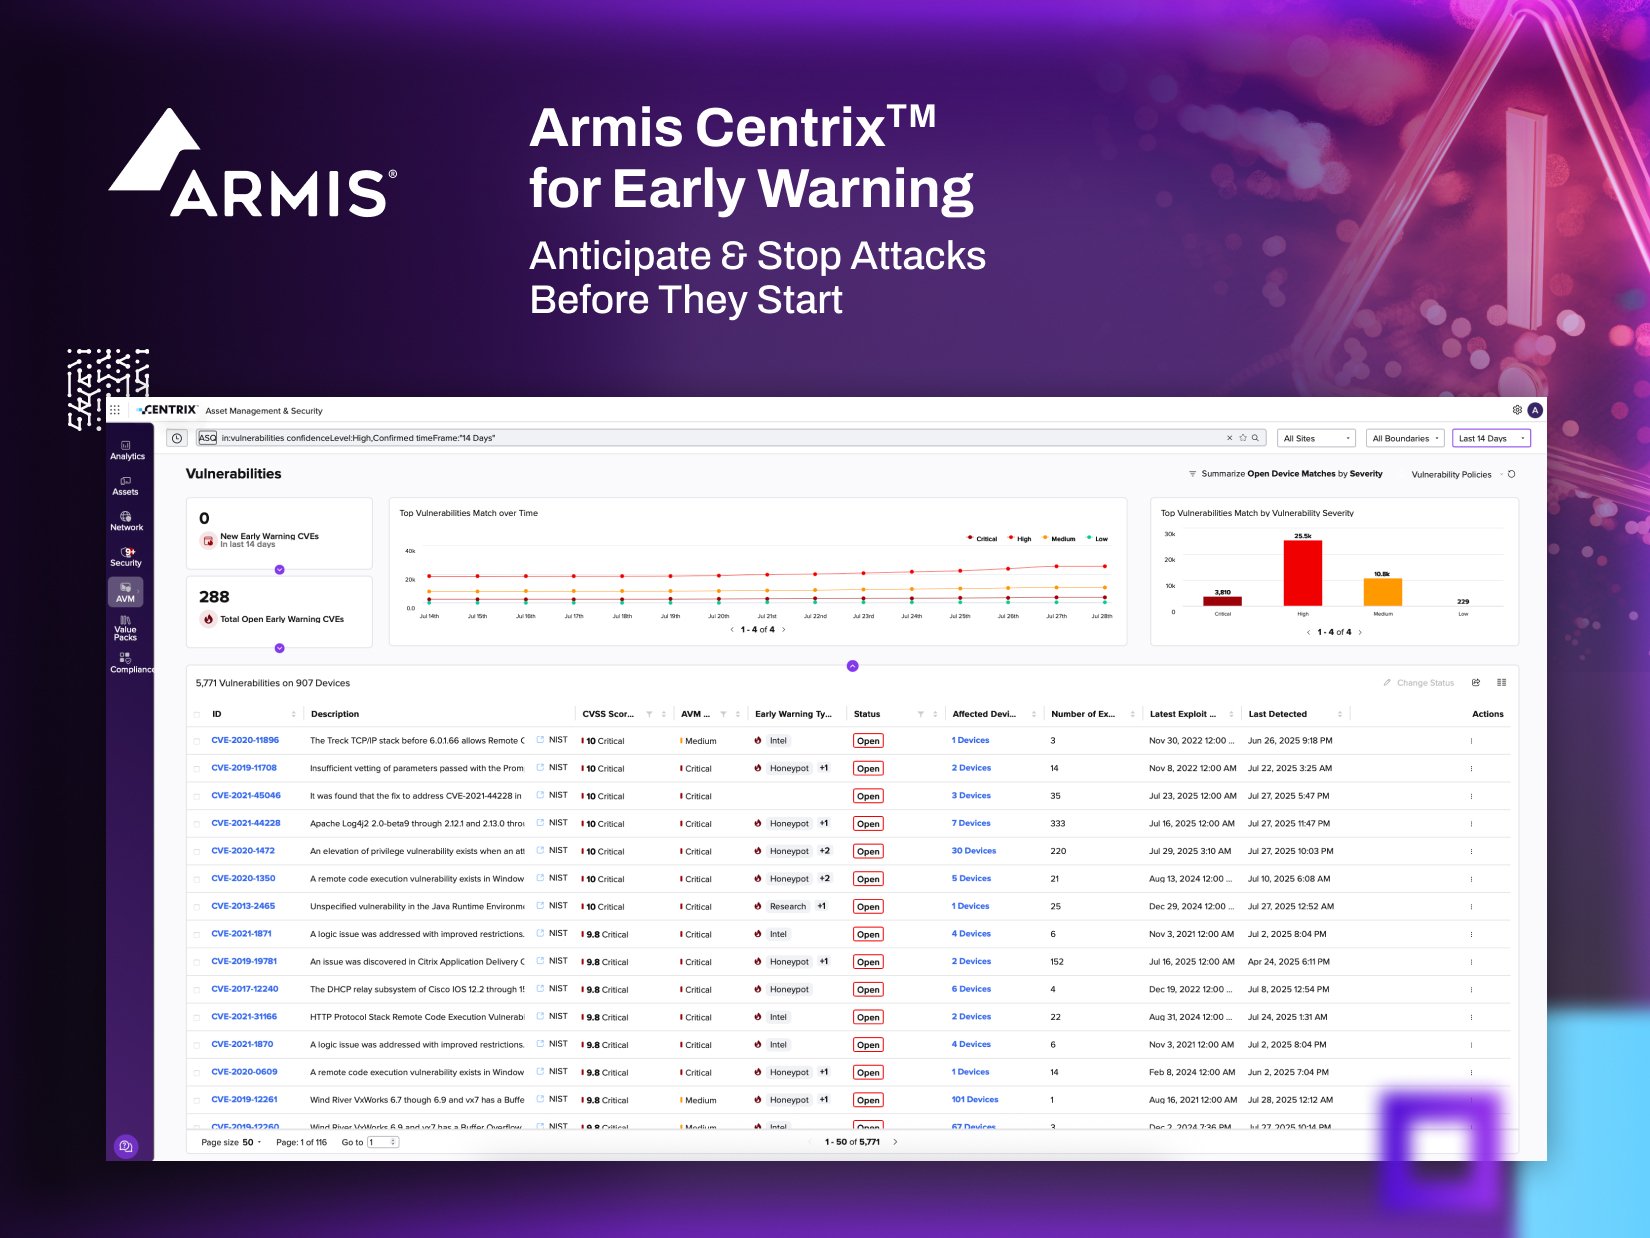Click the red High bar in severity chart
The height and width of the screenshot is (1238, 1650).
(x=1303, y=573)
